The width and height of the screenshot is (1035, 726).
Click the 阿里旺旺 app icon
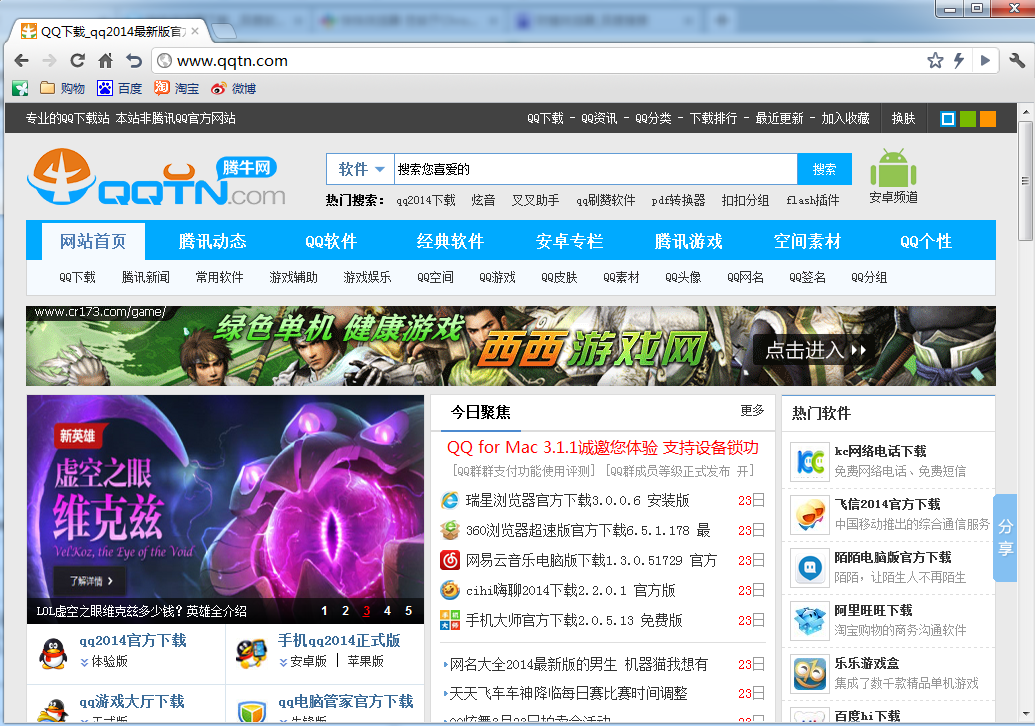click(x=810, y=620)
